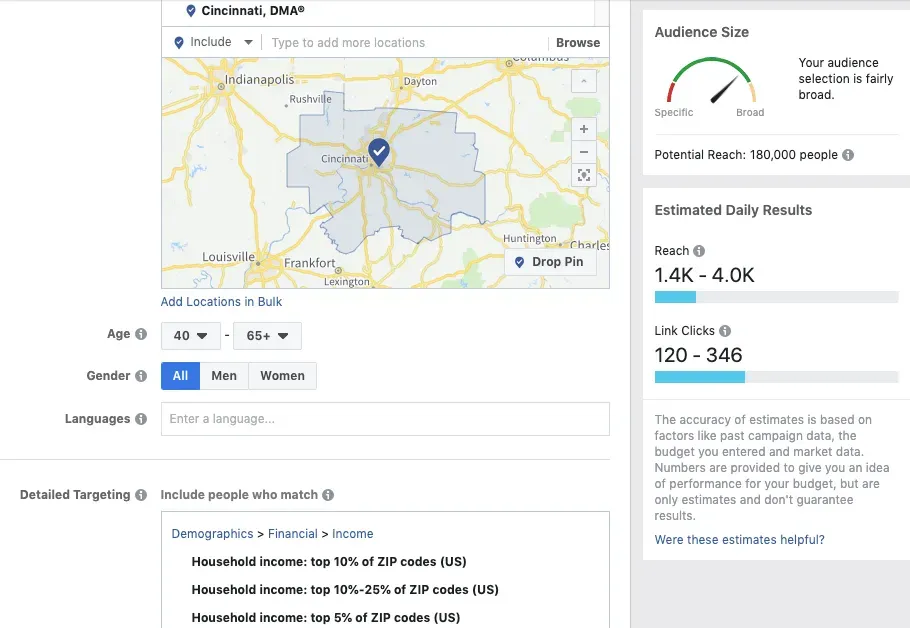Open the Link Clicks info tooltip

pos(725,330)
